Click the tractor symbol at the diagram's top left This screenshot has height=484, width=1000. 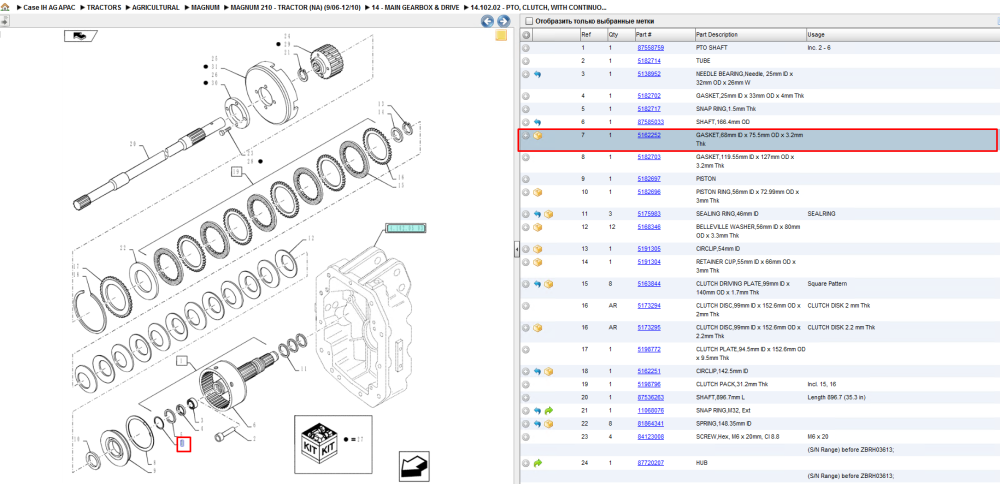[x=80, y=36]
